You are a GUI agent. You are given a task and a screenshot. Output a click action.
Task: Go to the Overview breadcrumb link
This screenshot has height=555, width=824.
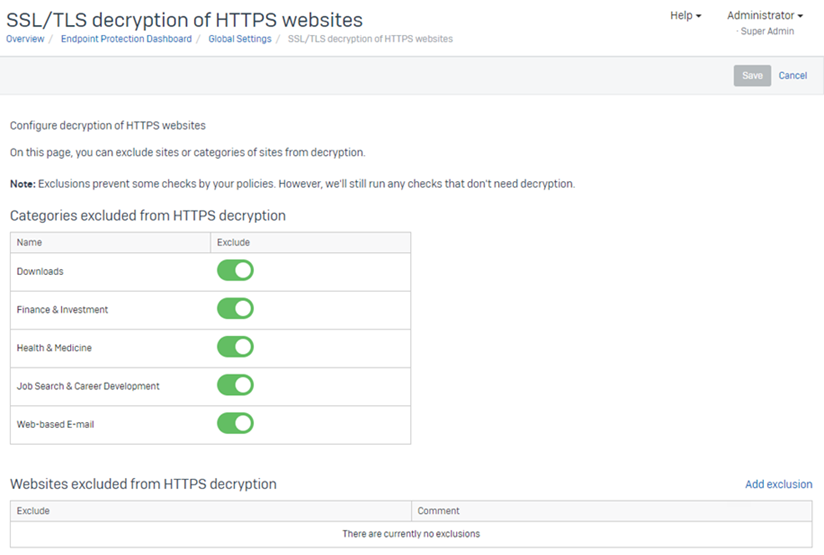[x=25, y=39]
